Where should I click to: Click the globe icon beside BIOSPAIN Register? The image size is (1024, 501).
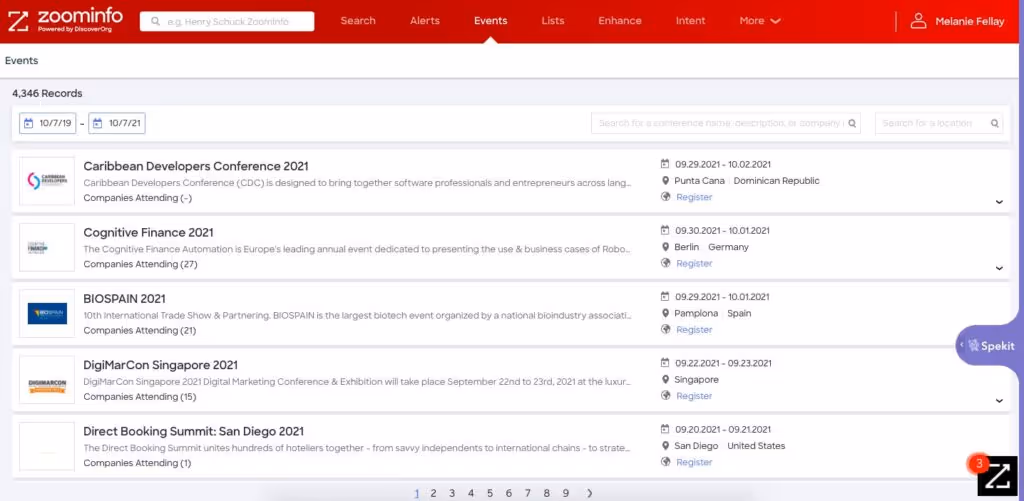[x=665, y=329]
